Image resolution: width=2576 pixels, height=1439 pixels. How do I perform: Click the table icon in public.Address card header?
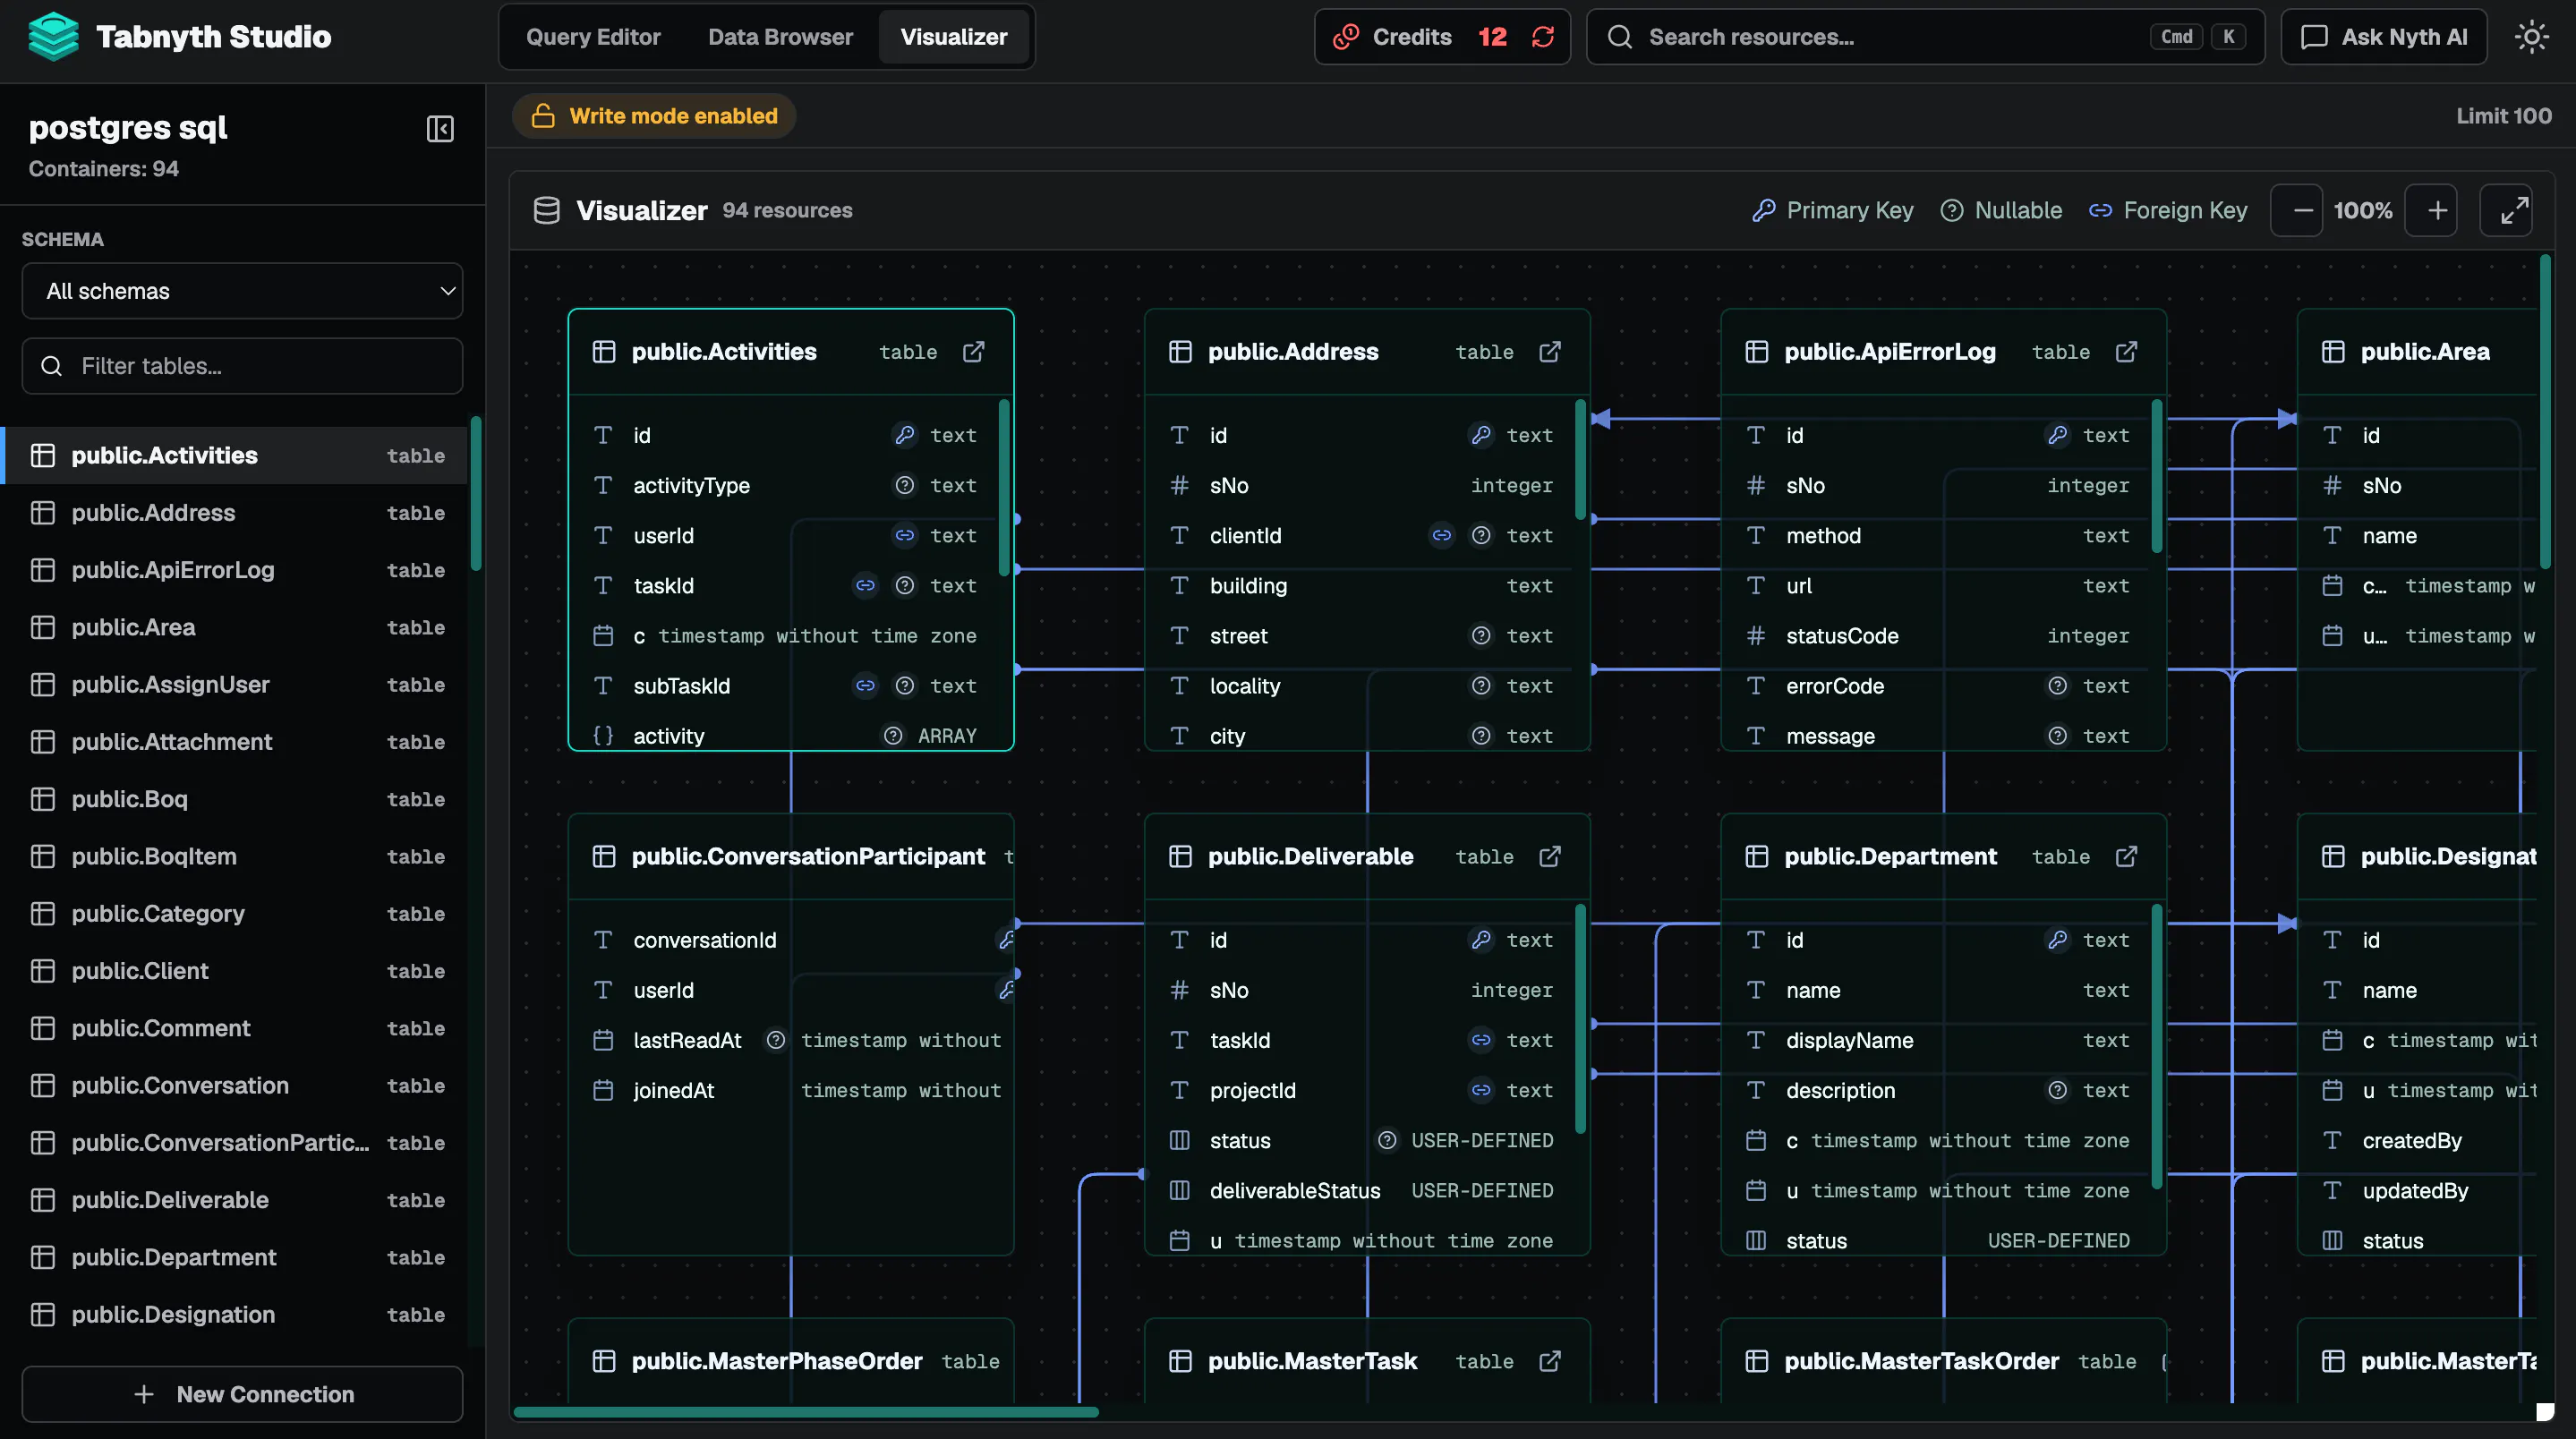1180,352
